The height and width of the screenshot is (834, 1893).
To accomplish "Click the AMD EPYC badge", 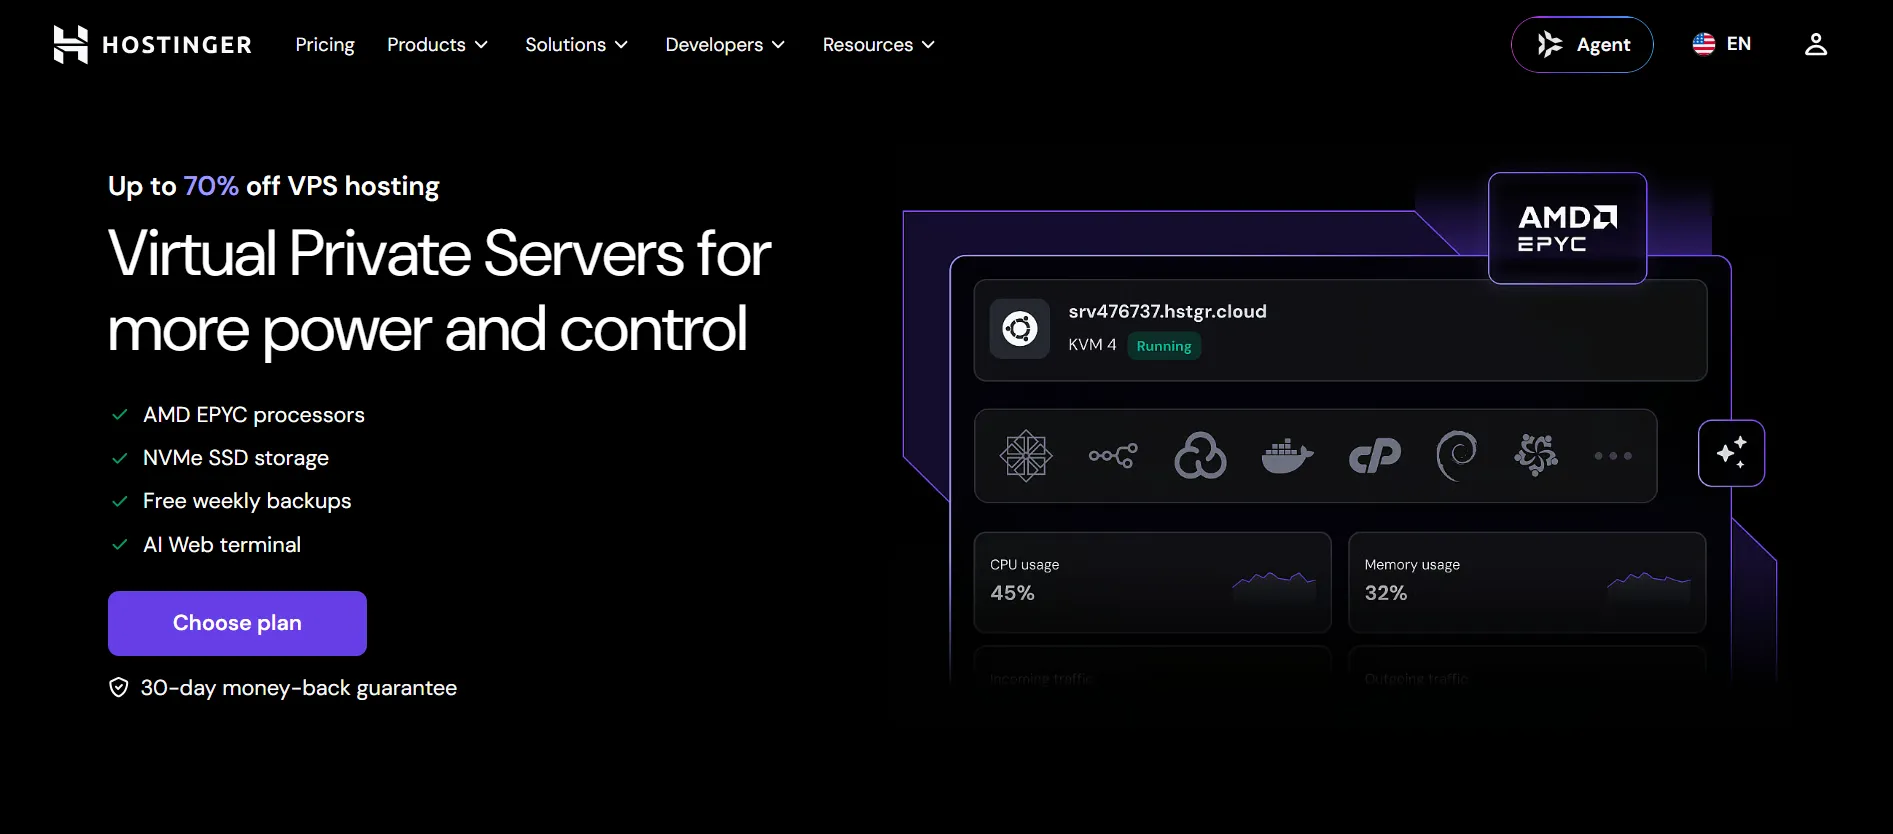I will (1567, 228).
